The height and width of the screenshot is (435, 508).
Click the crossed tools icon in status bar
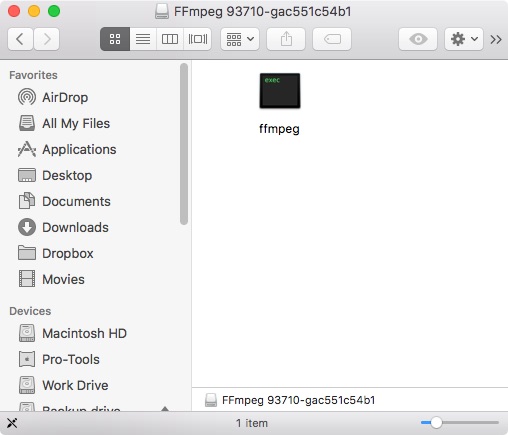point(12,423)
